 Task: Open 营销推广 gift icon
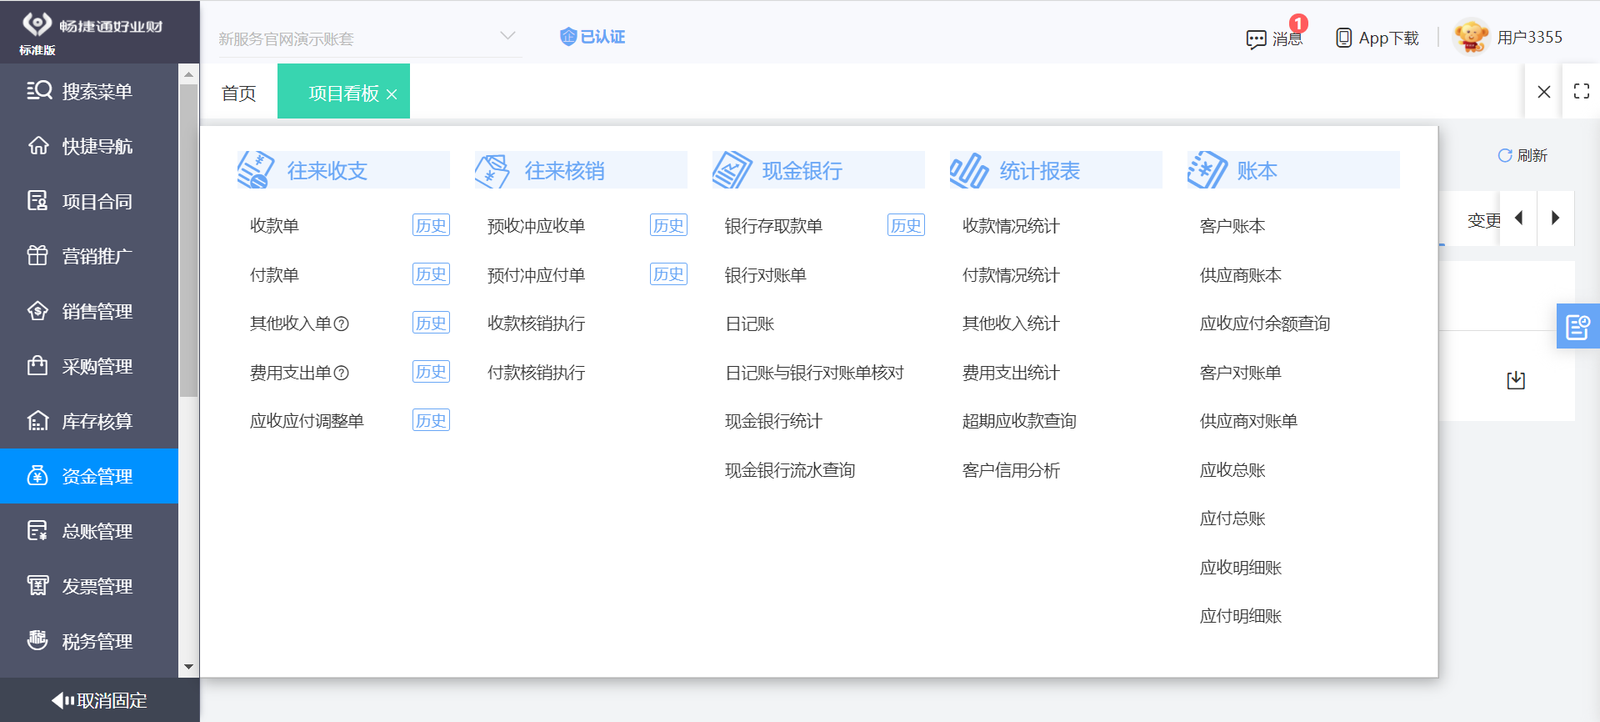[38, 256]
